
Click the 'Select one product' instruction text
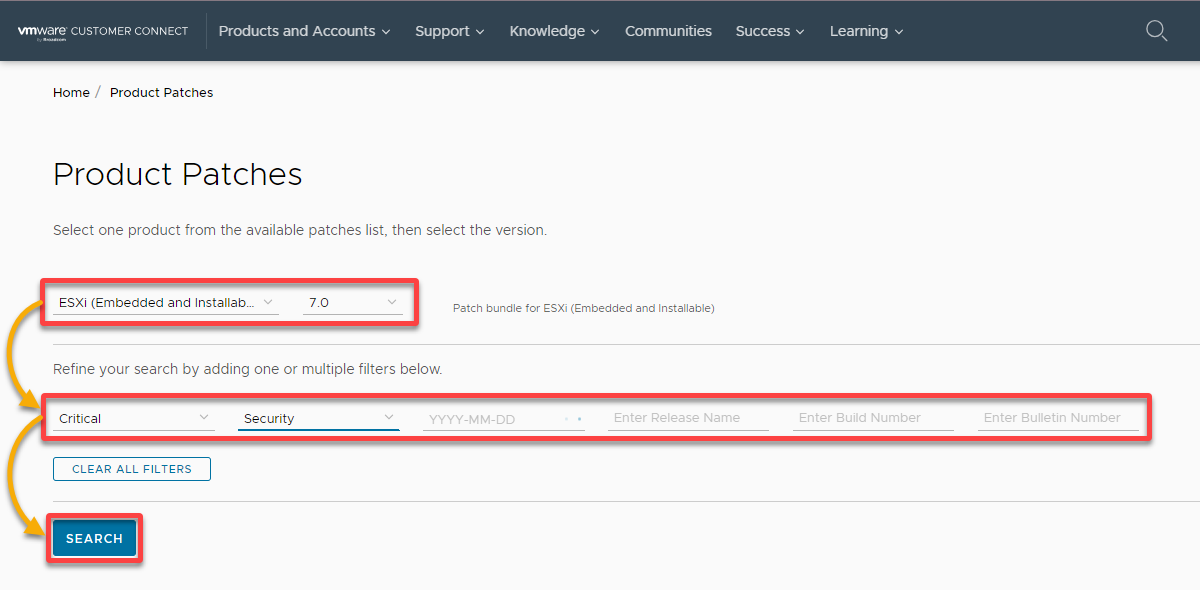click(x=300, y=230)
